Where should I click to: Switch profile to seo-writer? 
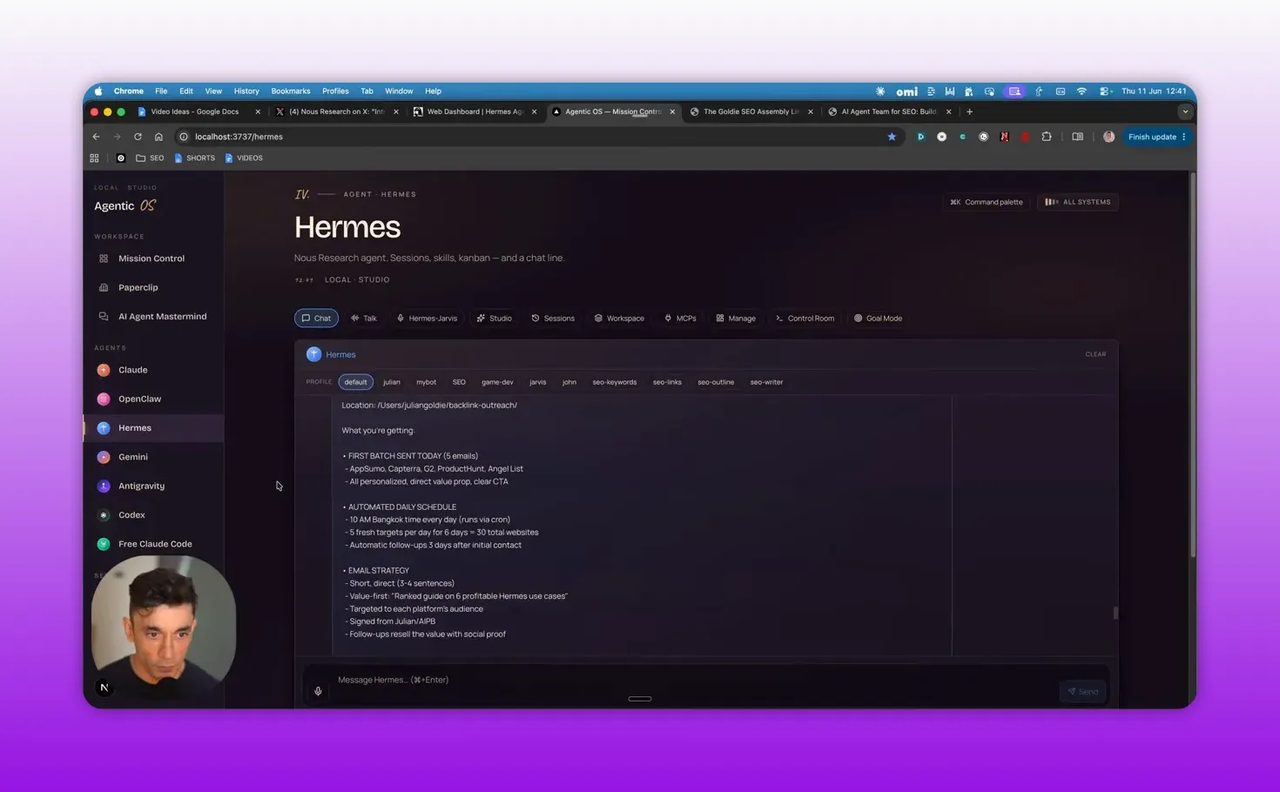(767, 382)
